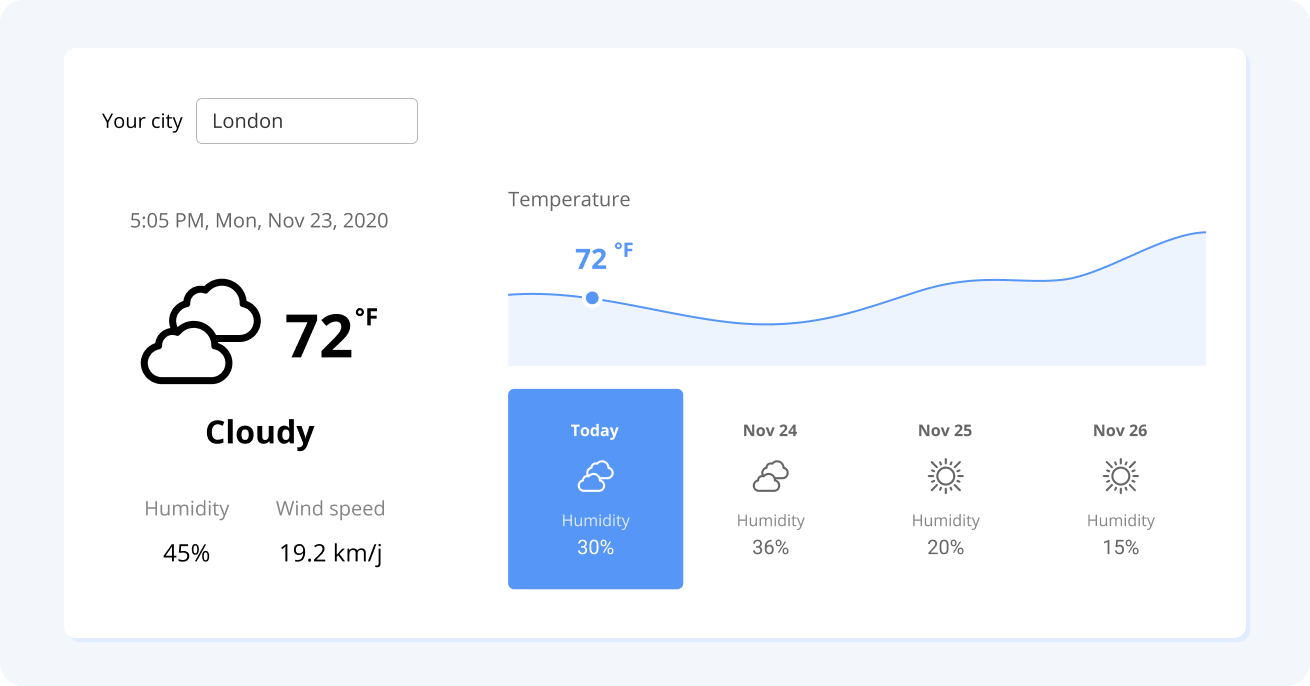Viewport: 1310px width, 686px height.
Task: Click the date and time text
Action: tap(259, 221)
